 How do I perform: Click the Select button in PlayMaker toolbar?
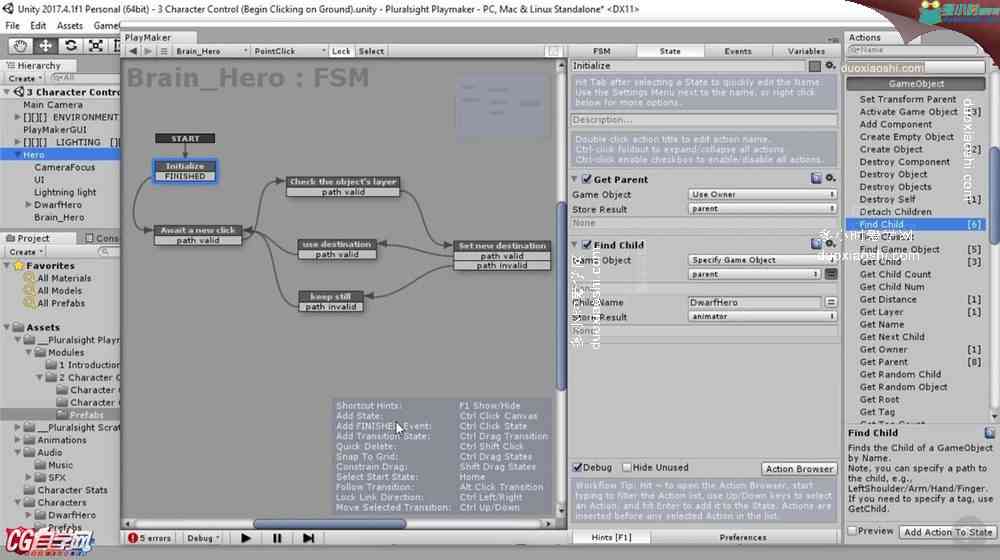point(371,51)
